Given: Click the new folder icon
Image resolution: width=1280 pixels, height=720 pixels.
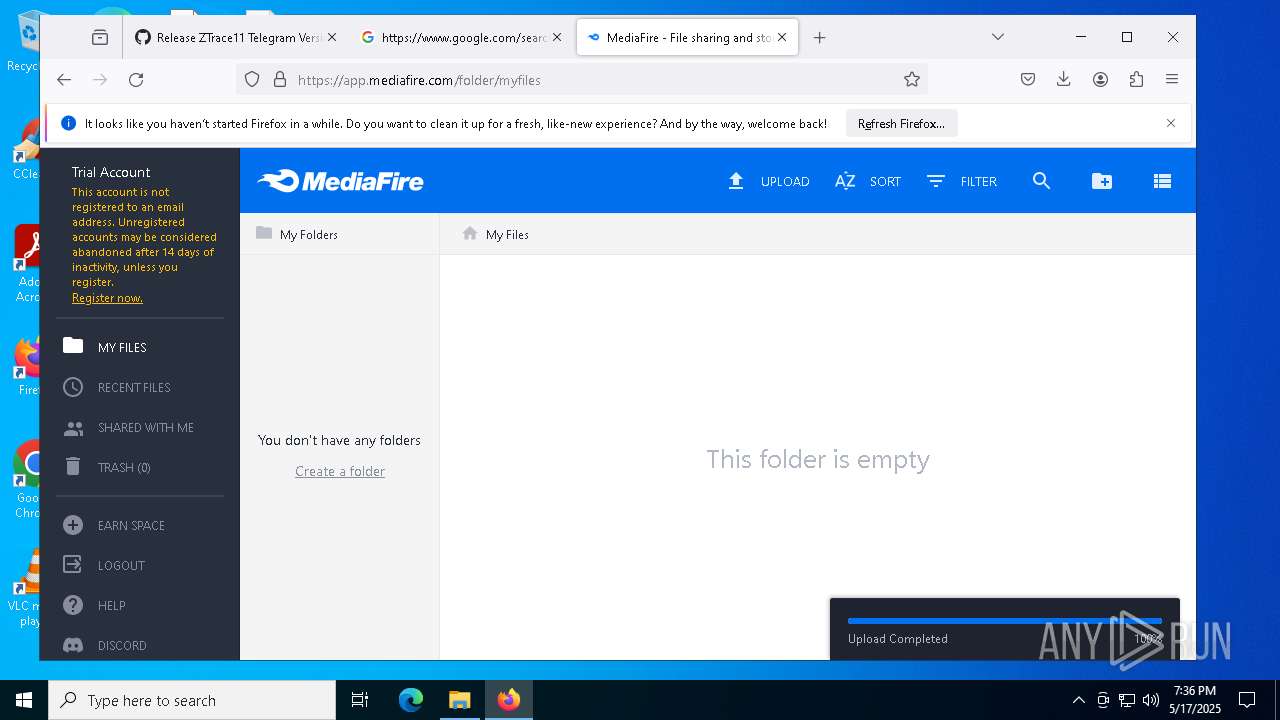Looking at the screenshot, I should (x=1101, y=181).
